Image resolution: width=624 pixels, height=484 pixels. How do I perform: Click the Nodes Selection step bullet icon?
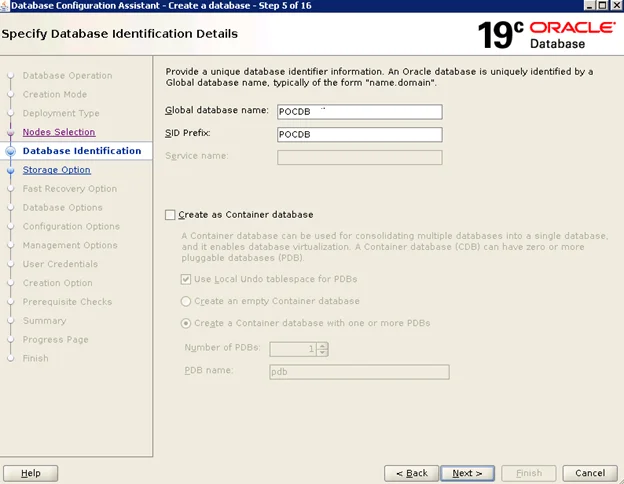coord(11,133)
